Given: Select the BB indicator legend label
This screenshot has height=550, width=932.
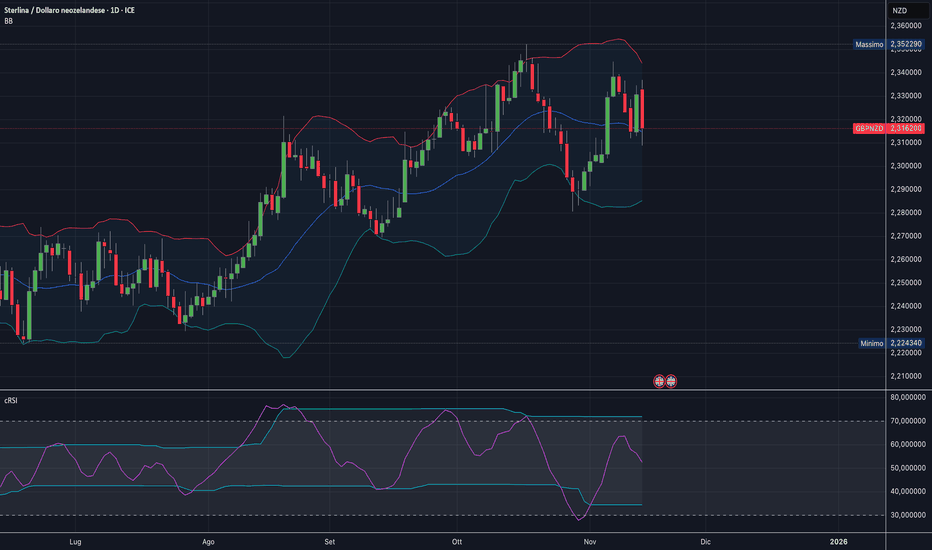Looking at the screenshot, I should 8,21.
